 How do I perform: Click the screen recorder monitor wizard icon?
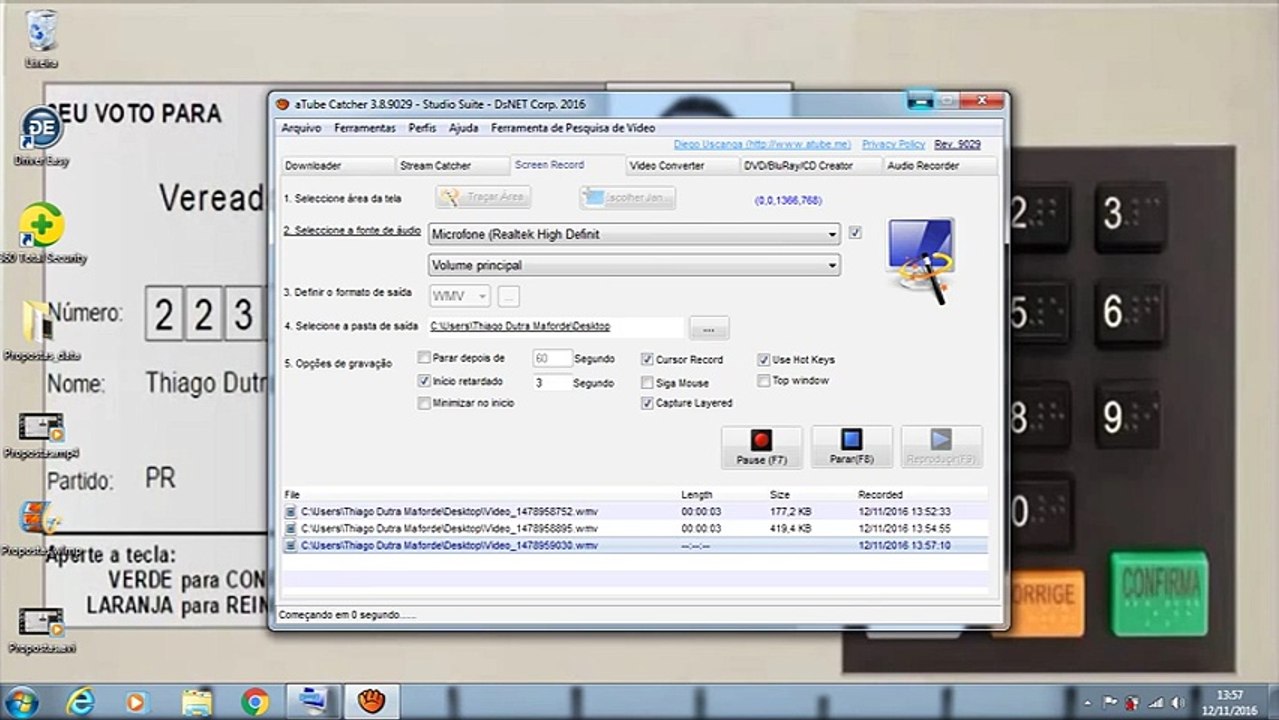[921, 259]
